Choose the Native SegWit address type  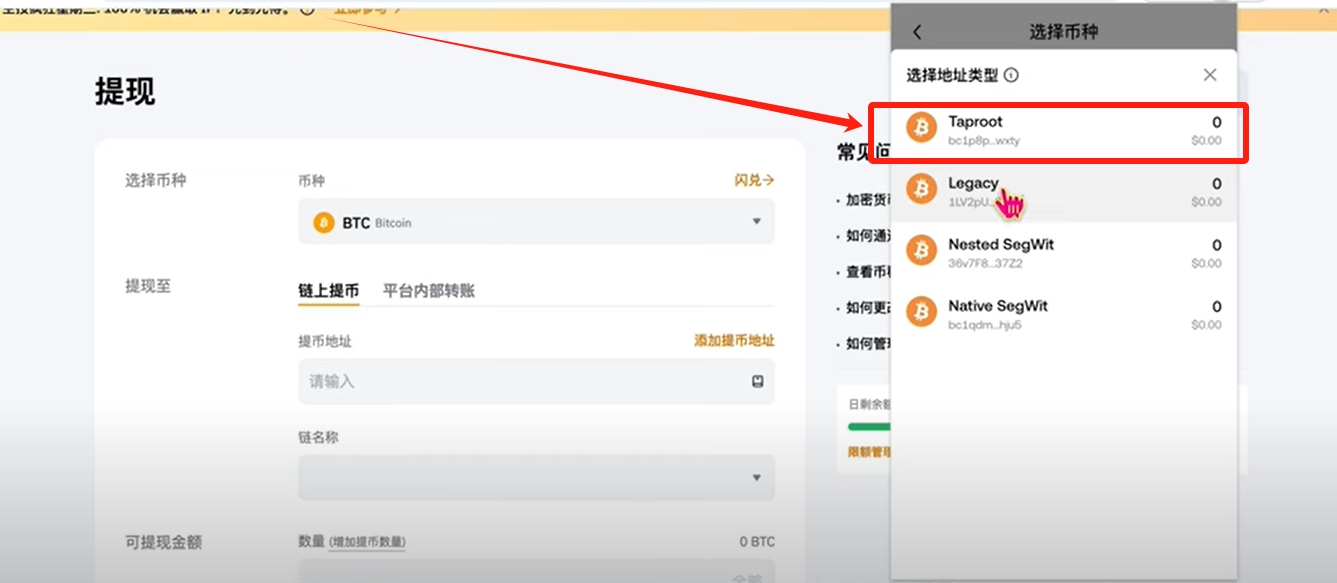click(x=1063, y=314)
